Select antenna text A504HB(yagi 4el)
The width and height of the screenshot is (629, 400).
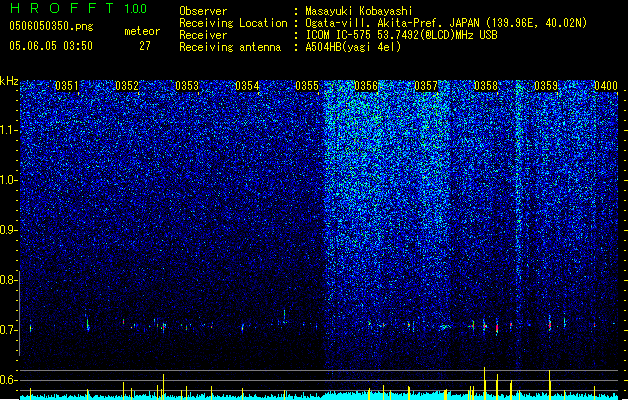[x=353, y=47]
